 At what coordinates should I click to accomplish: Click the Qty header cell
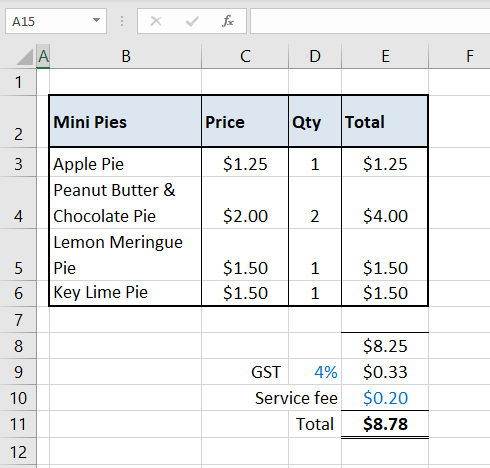[315, 122]
